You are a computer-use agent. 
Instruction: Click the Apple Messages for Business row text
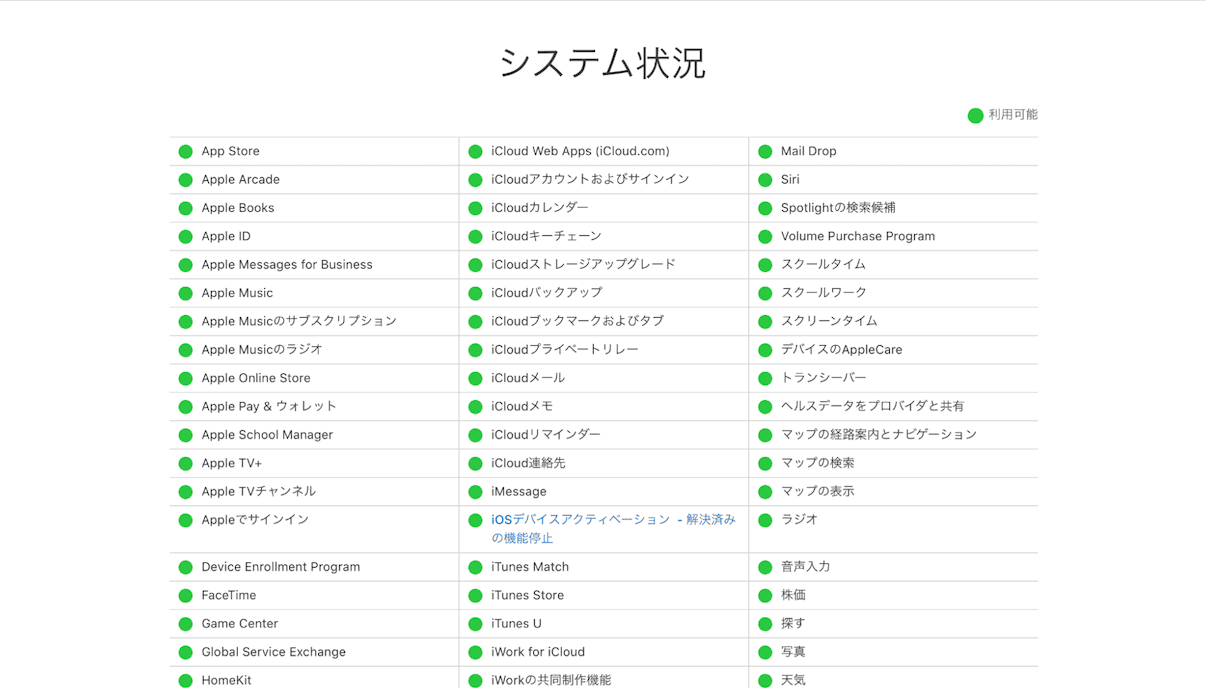click(x=287, y=265)
